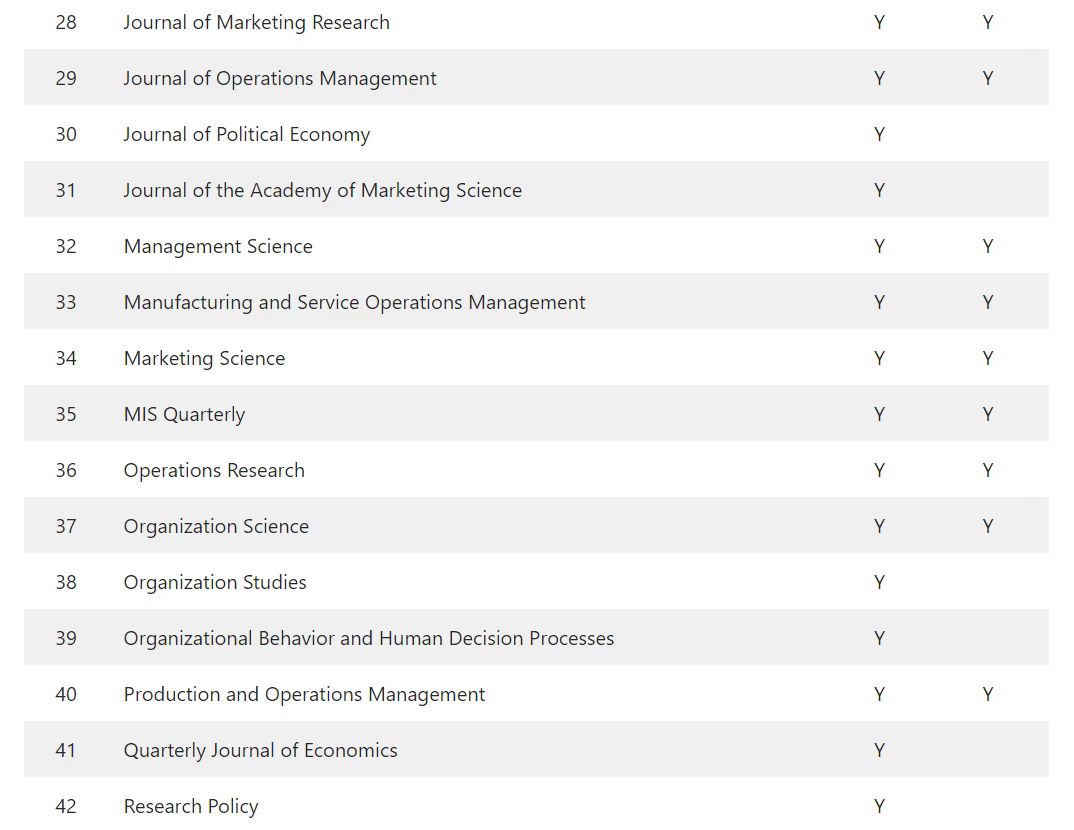
Task: Click the Research Policy journal name
Action: coord(191,807)
